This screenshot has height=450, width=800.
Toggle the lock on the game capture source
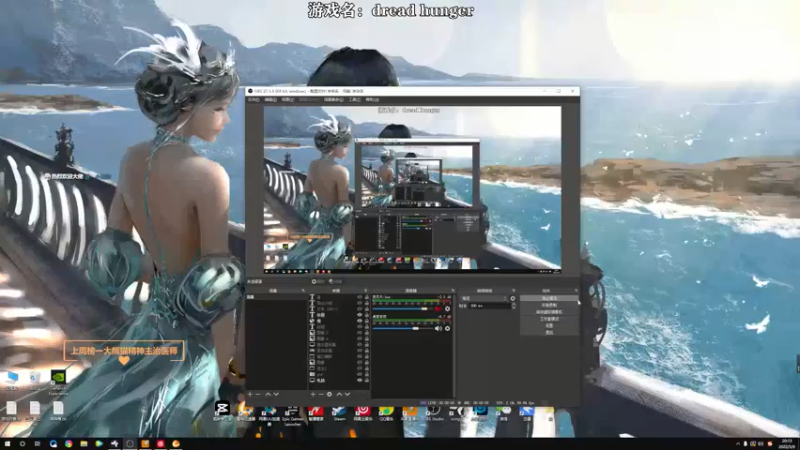(367, 351)
